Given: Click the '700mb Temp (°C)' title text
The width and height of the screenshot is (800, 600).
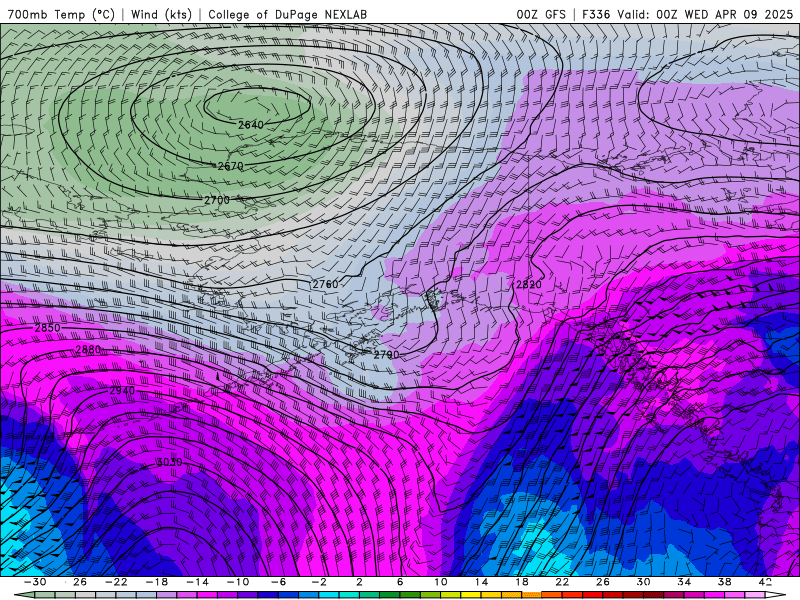Looking at the screenshot, I should (x=61, y=15).
